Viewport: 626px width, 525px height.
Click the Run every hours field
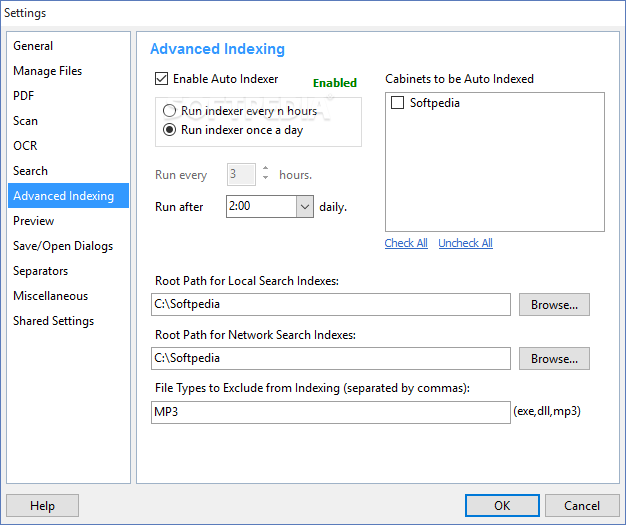coord(241,174)
